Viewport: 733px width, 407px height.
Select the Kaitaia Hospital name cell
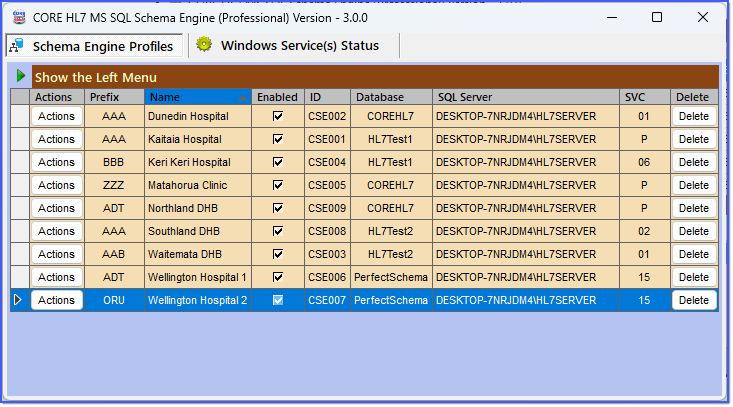(x=198, y=139)
